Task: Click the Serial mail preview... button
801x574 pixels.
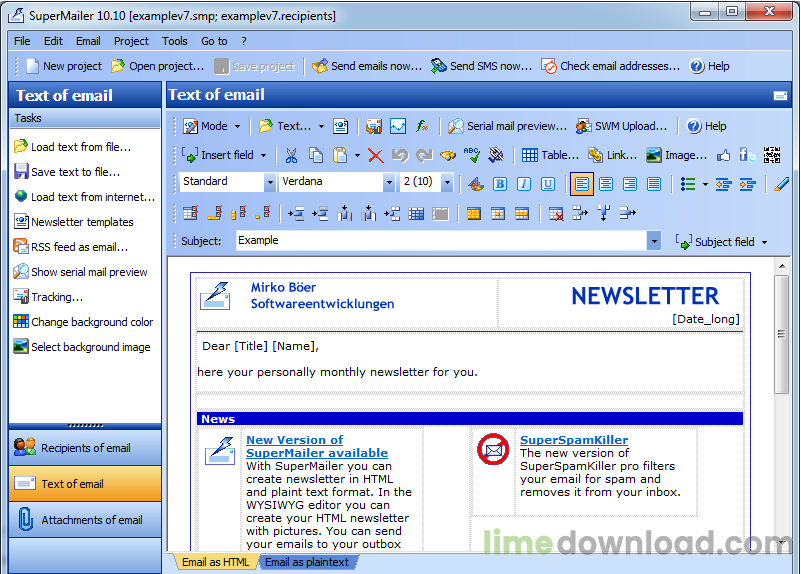Action: pos(507,126)
